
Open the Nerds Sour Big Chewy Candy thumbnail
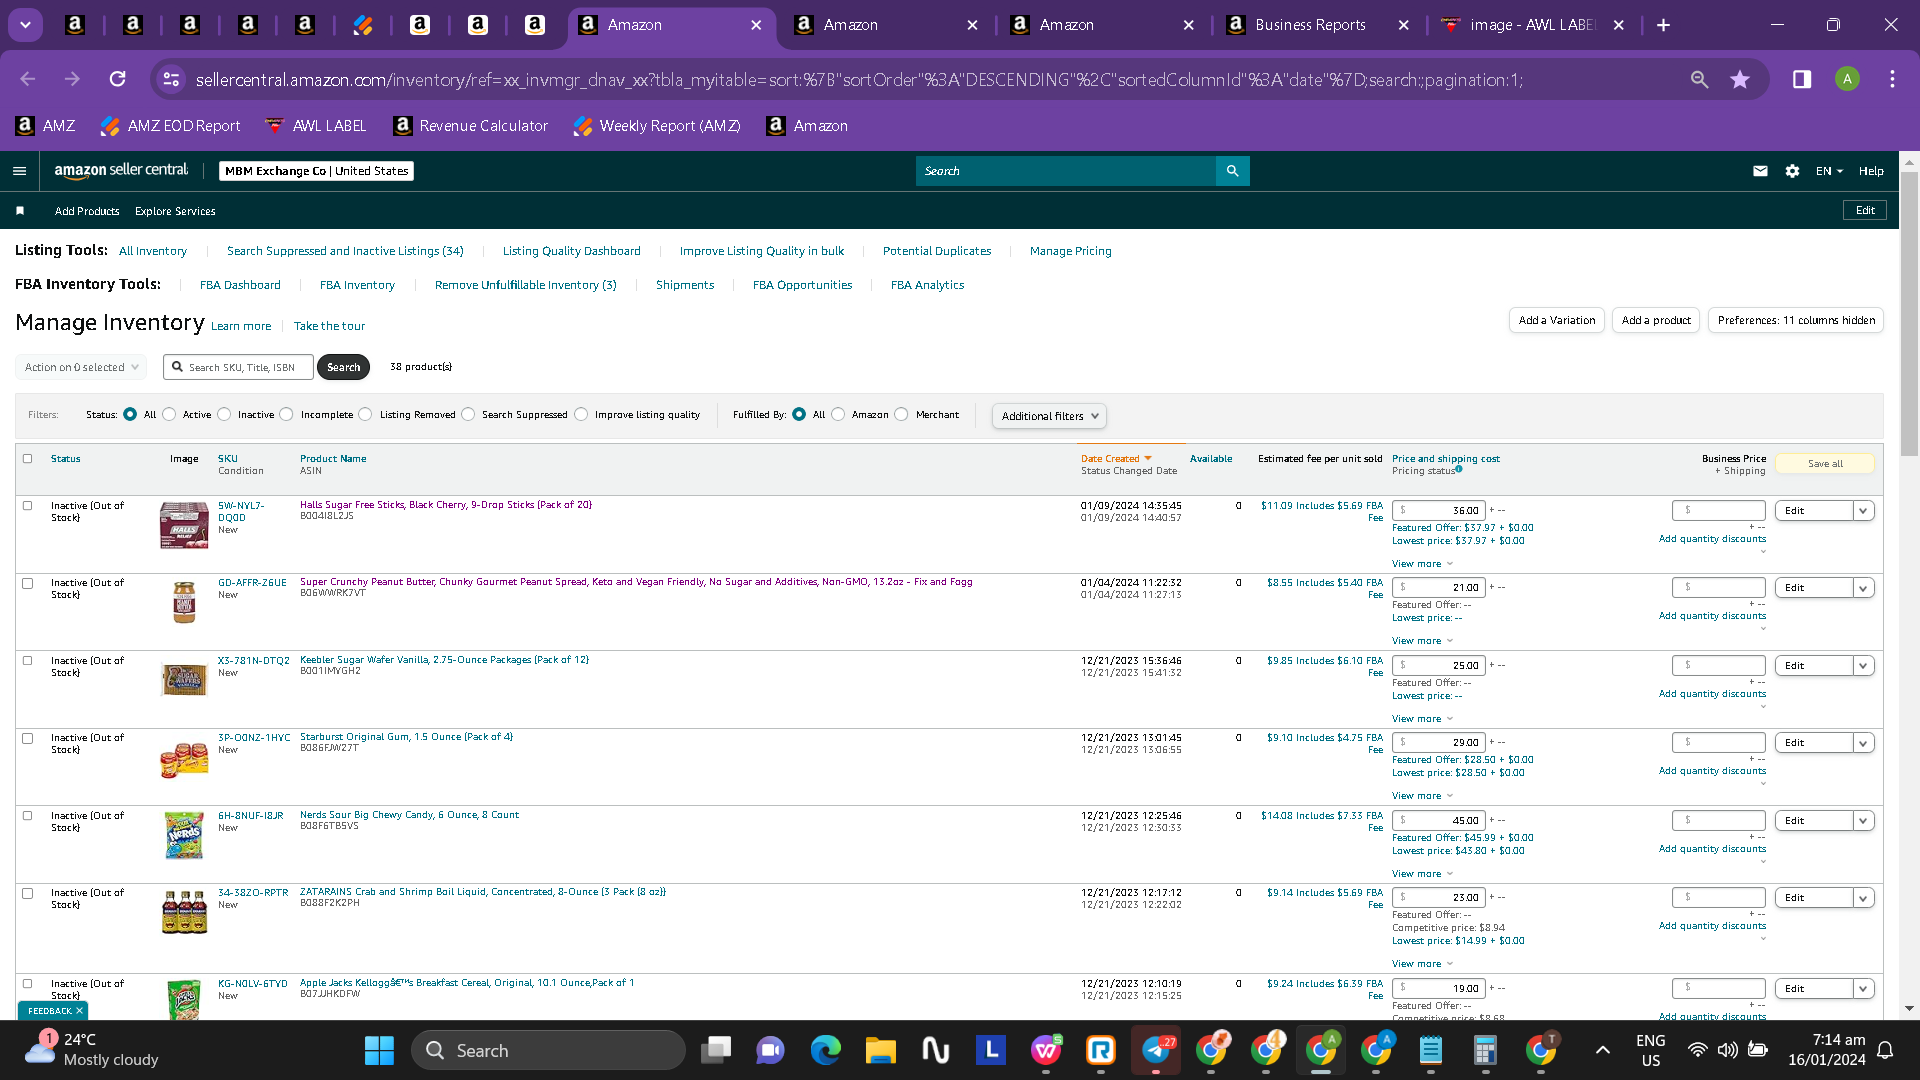(x=184, y=835)
